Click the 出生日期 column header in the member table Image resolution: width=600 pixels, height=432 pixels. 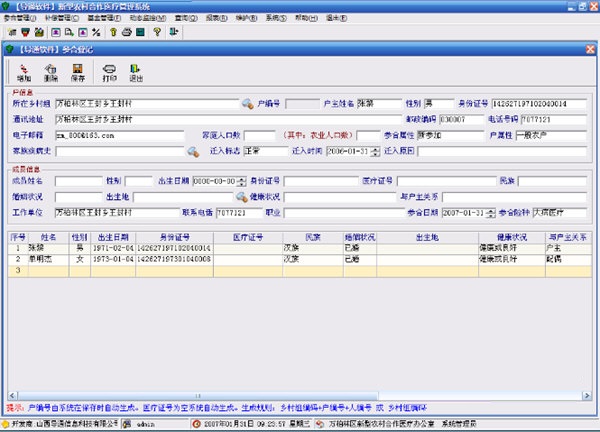[x=113, y=238]
